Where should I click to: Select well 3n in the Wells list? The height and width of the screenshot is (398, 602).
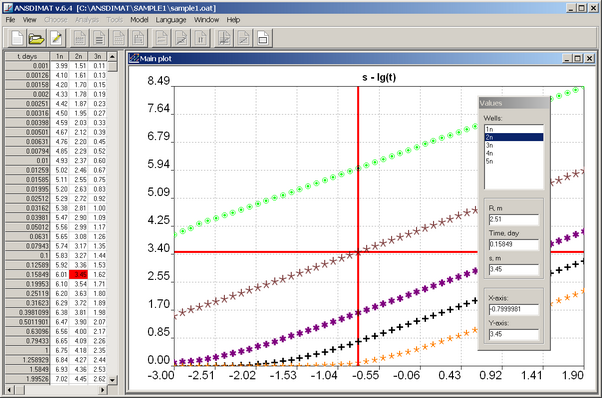click(514, 145)
